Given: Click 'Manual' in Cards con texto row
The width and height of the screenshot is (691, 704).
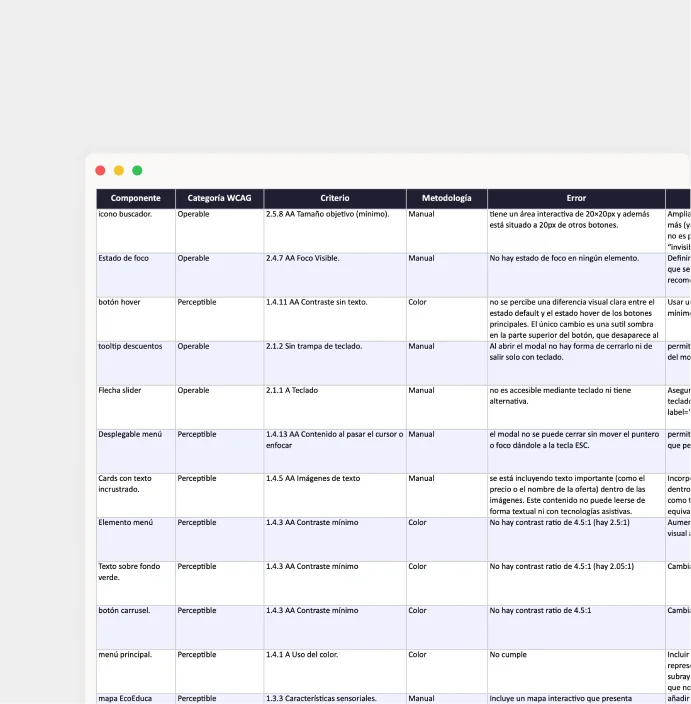Looking at the screenshot, I should pos(447,495).
